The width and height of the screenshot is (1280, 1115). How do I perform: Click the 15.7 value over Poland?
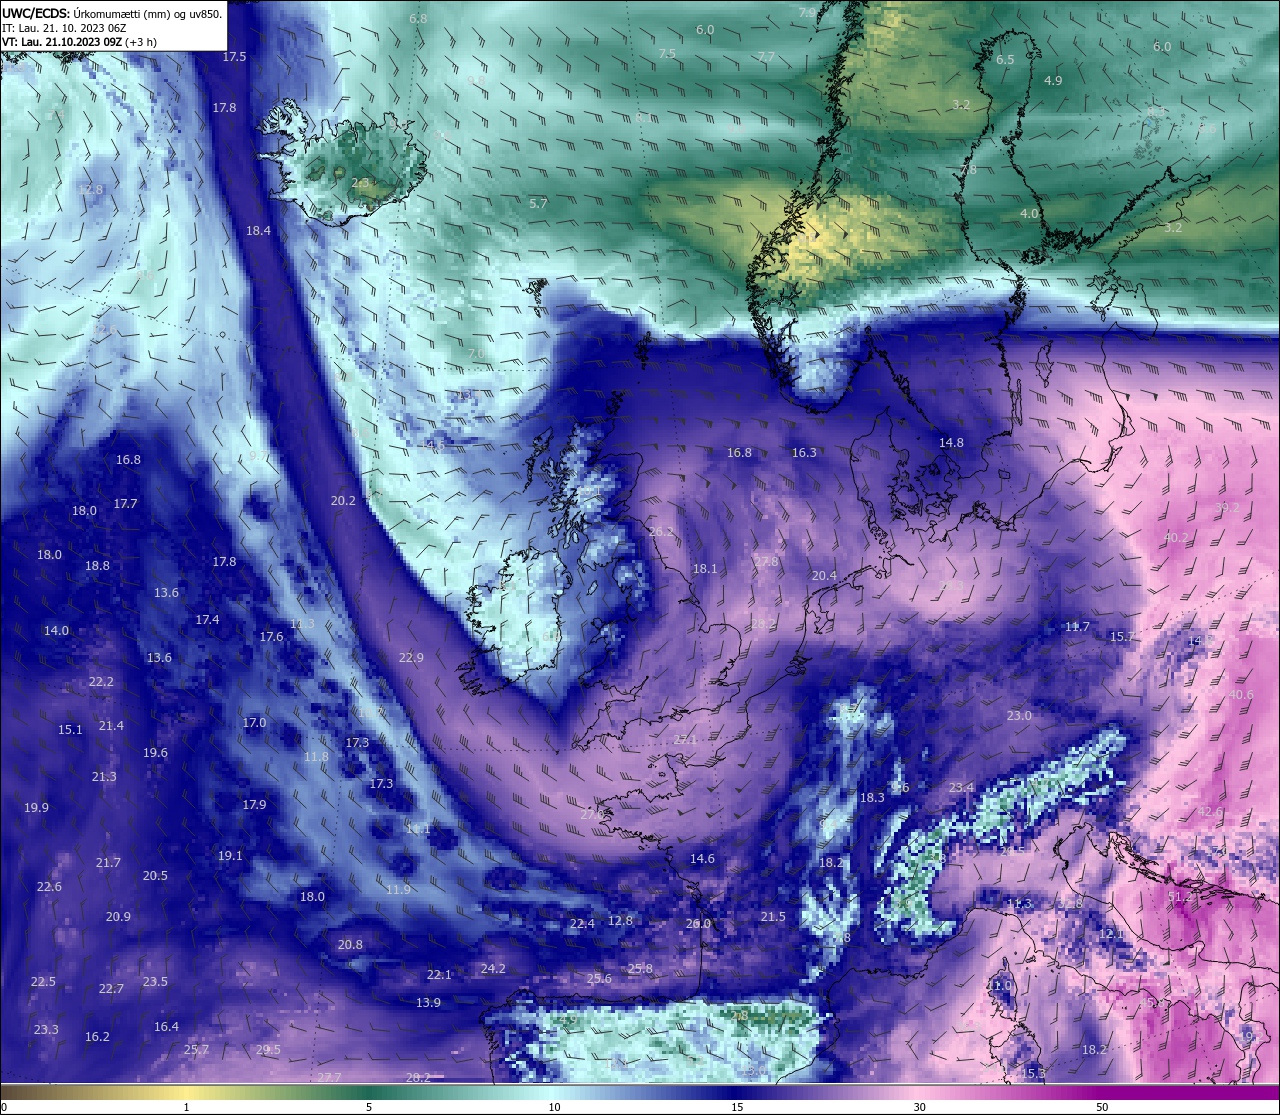pyautogui.click(x=1122, y=637)
